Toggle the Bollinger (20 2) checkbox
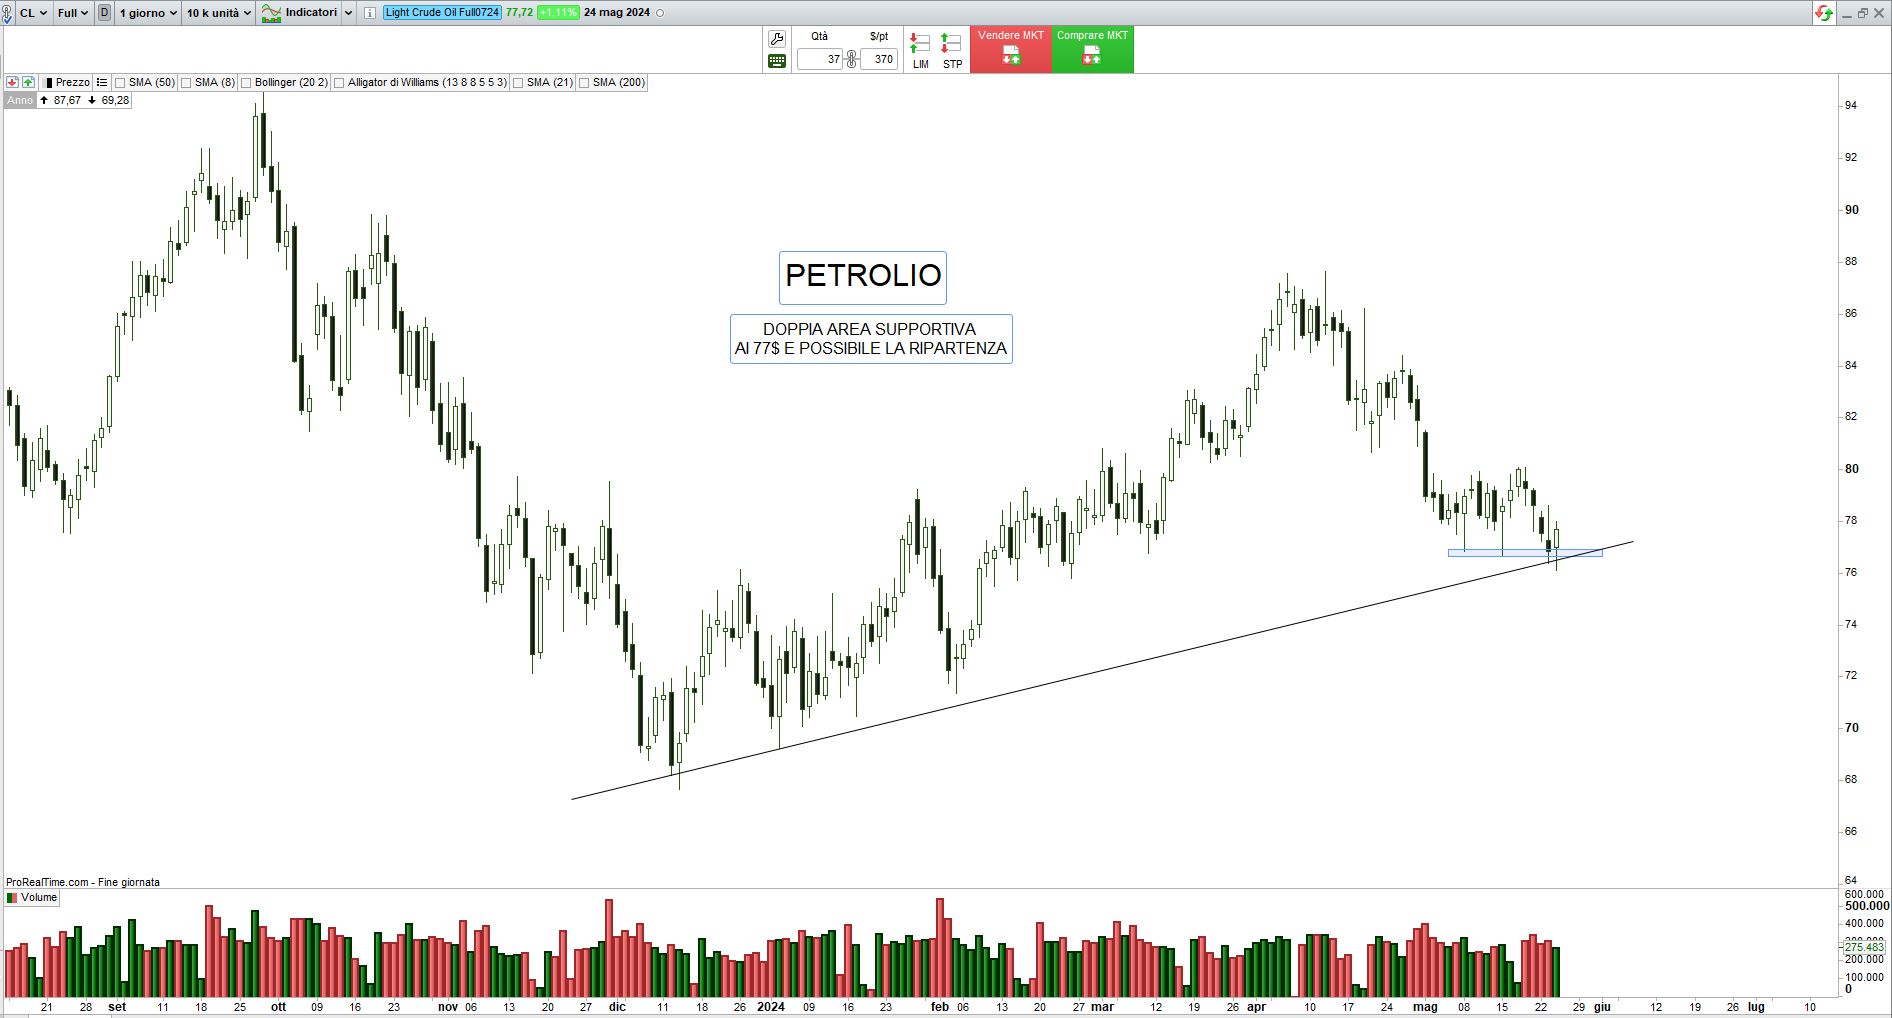Image resolution: width=1892 pixels, height=1018 pixels. pos(246,83)
